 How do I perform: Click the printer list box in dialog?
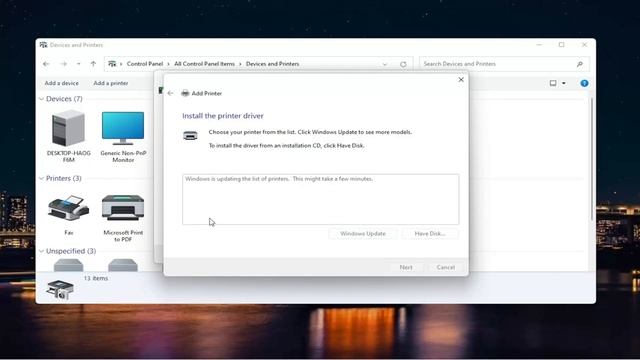coord(320,199)
